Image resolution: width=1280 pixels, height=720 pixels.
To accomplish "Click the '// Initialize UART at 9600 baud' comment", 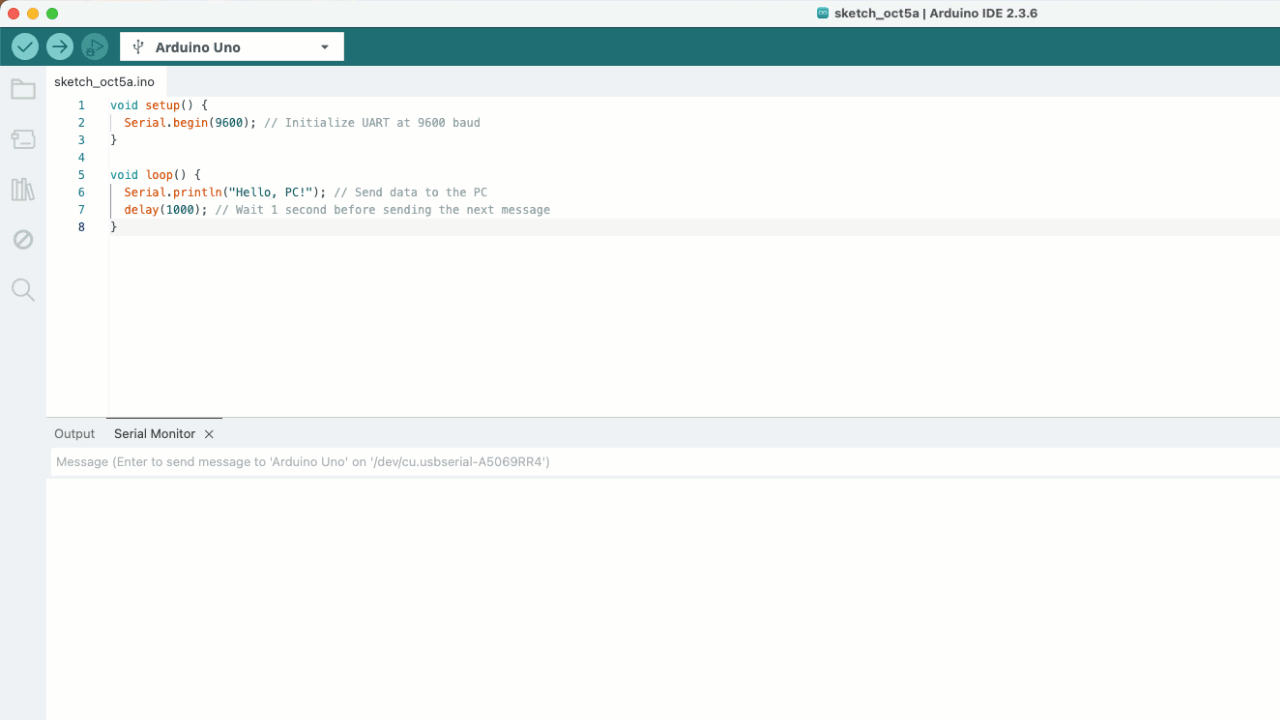I will [372, 123].
